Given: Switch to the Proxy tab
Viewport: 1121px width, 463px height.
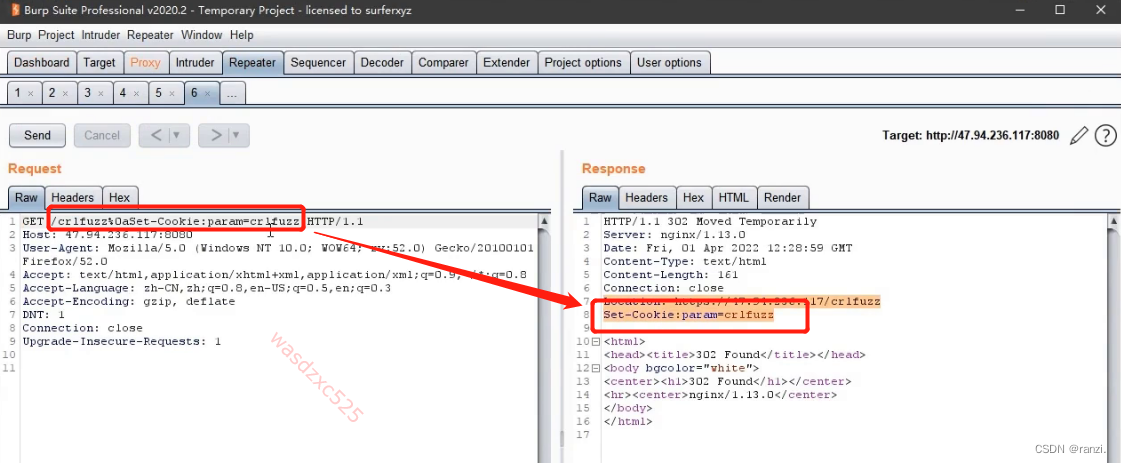Looking at the screenshot, I should coord(146,62).
